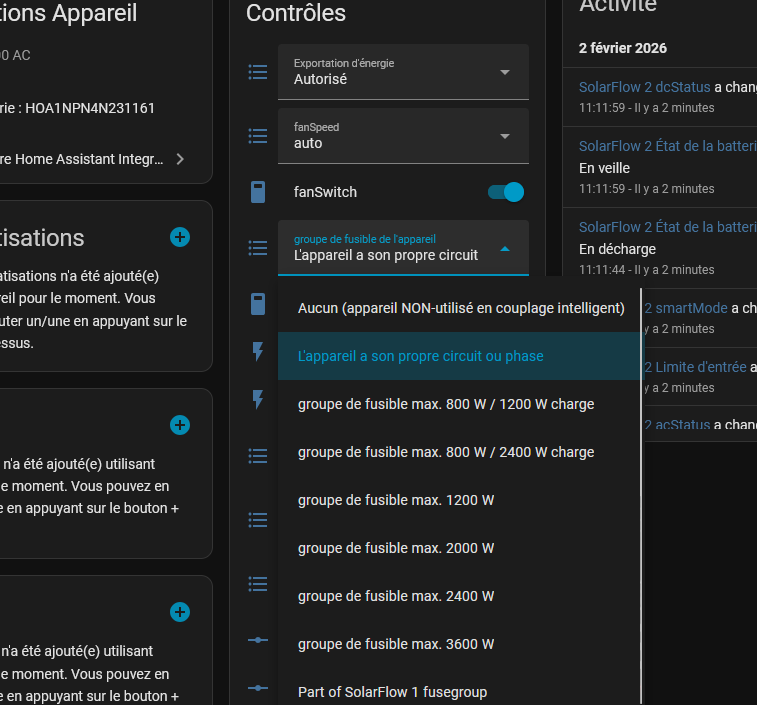The height and width of the screenshot is (705, 757).
Task: Click the upper lightning bolt icon in Contrôles
Action: [x=258, y=351]
